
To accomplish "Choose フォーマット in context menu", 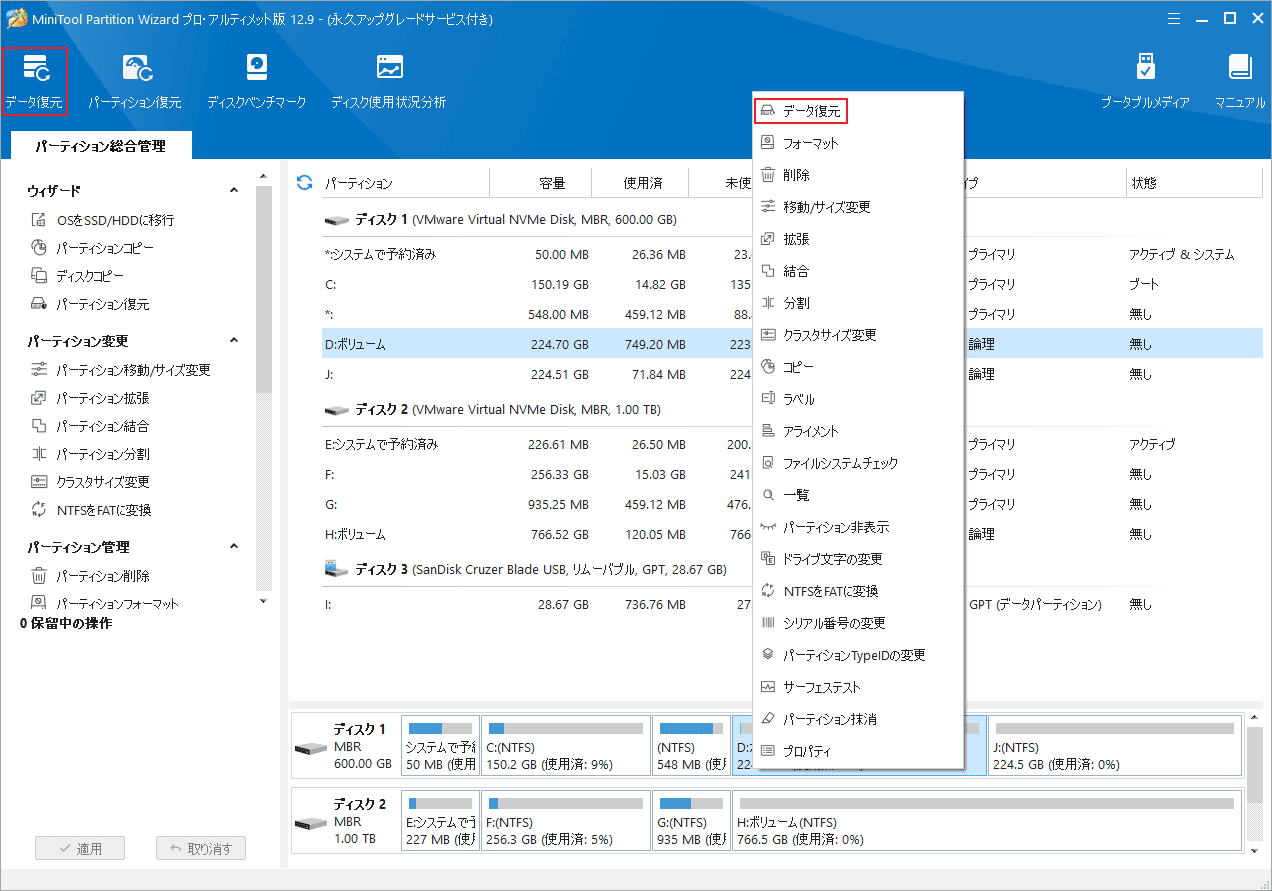I will tap(858, 143).
